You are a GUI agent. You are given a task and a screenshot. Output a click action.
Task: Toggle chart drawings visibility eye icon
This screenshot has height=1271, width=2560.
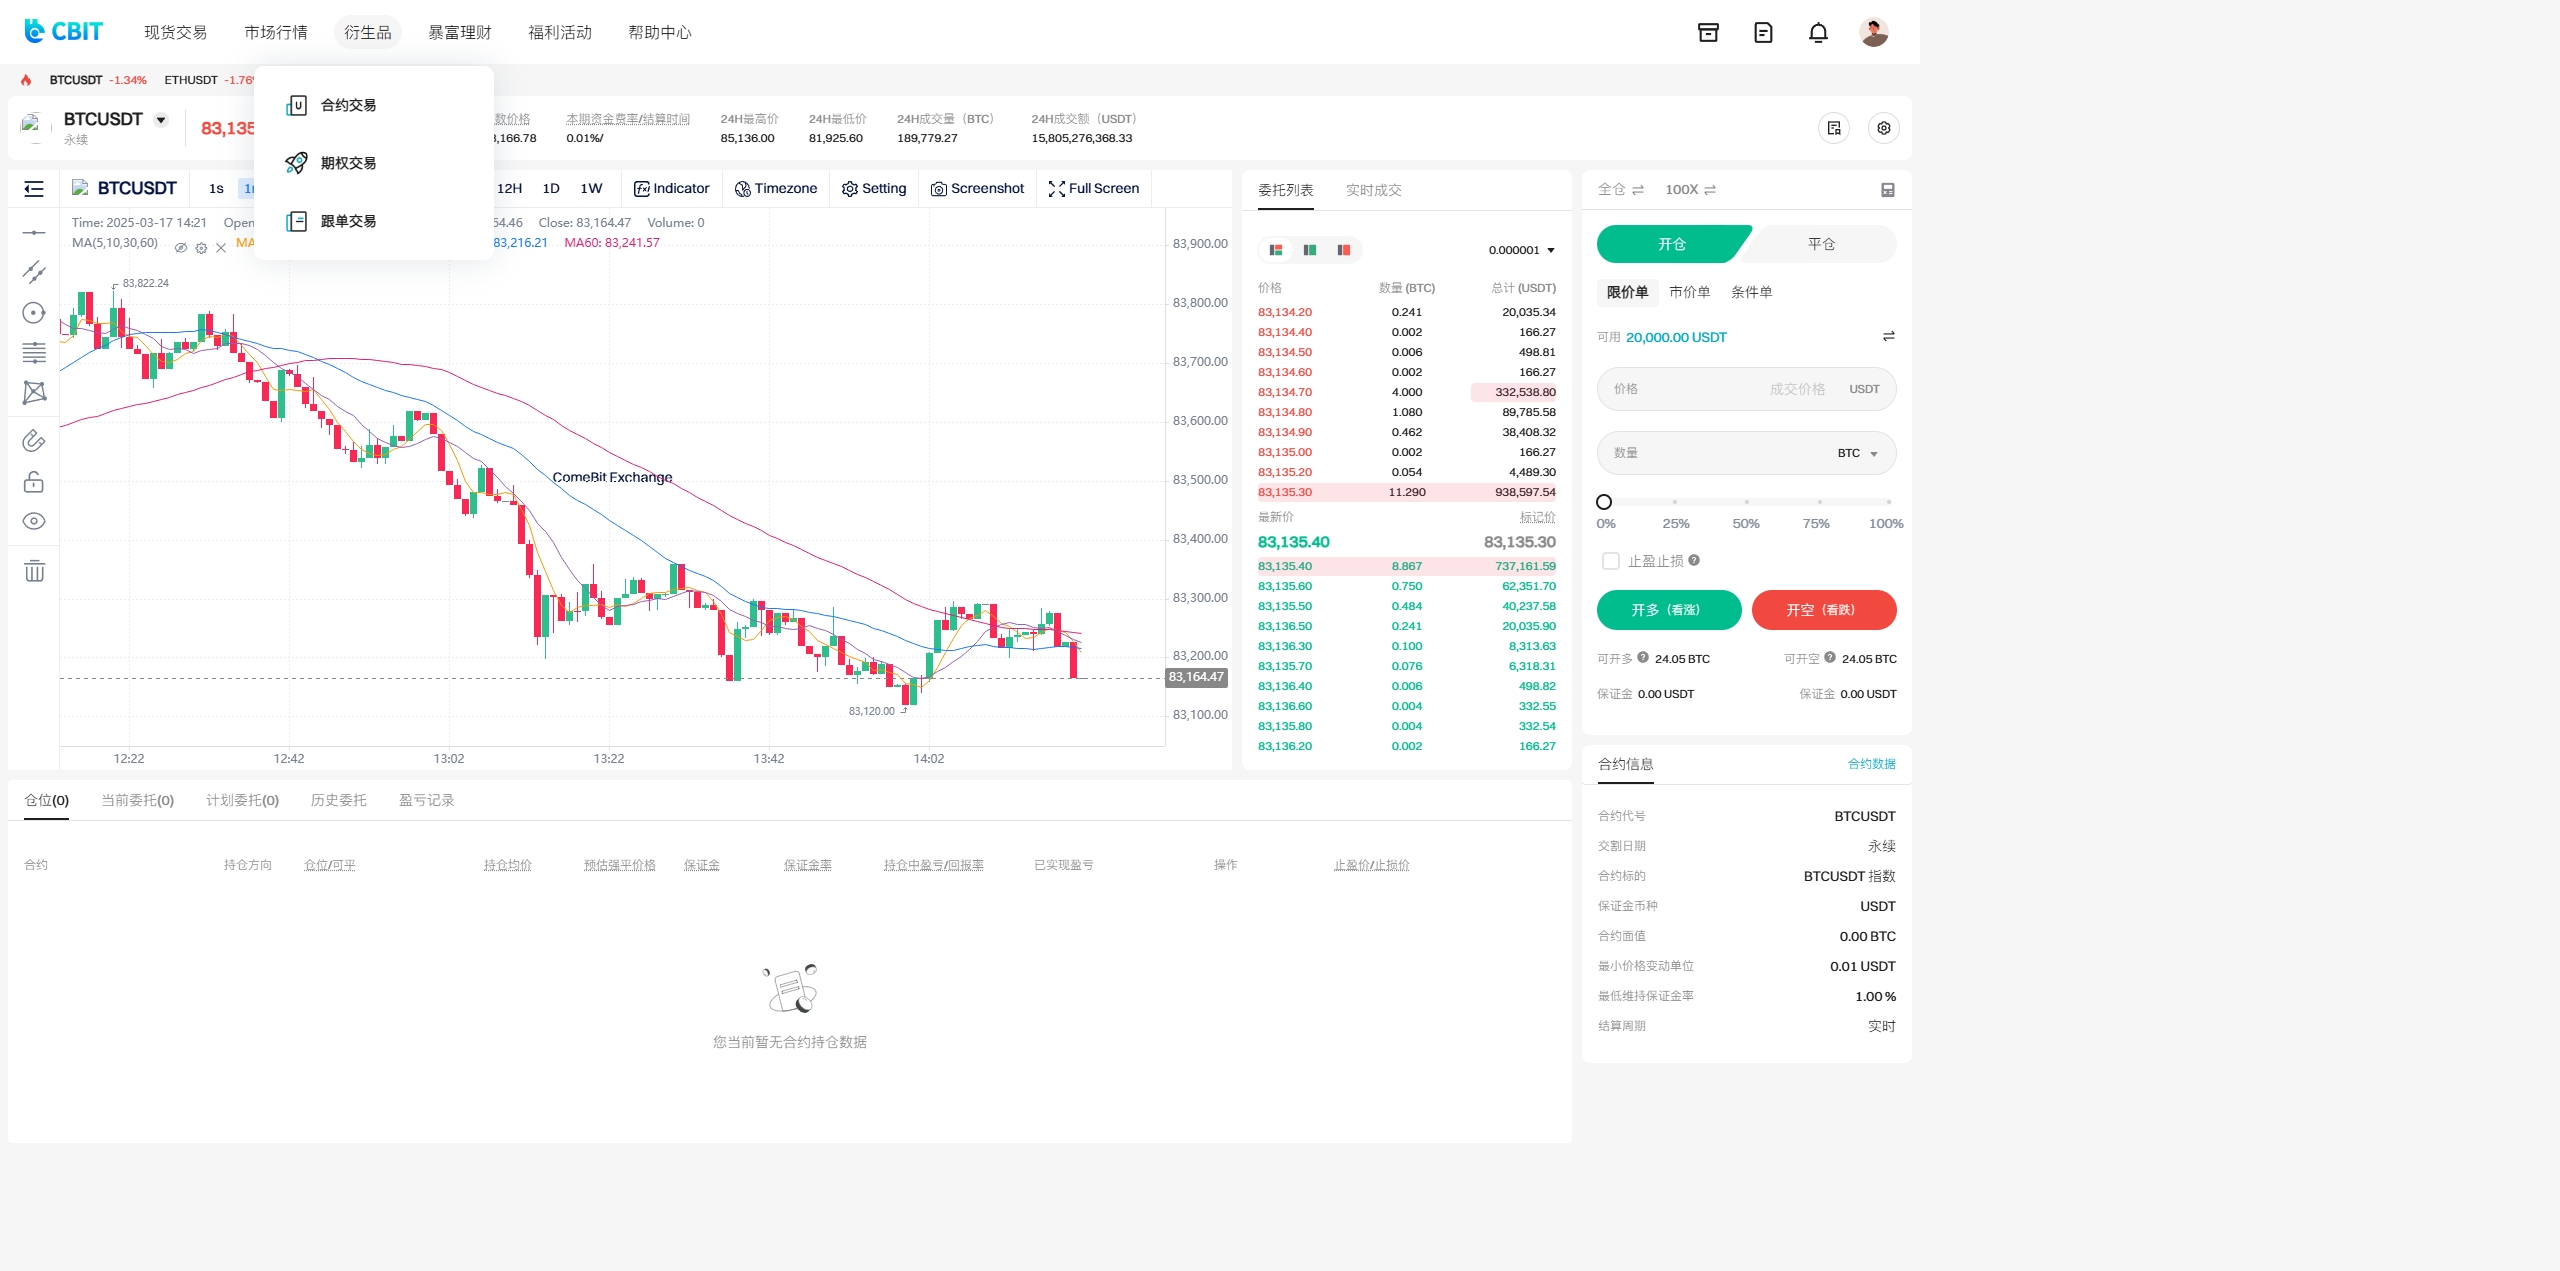tap(34, 521)
